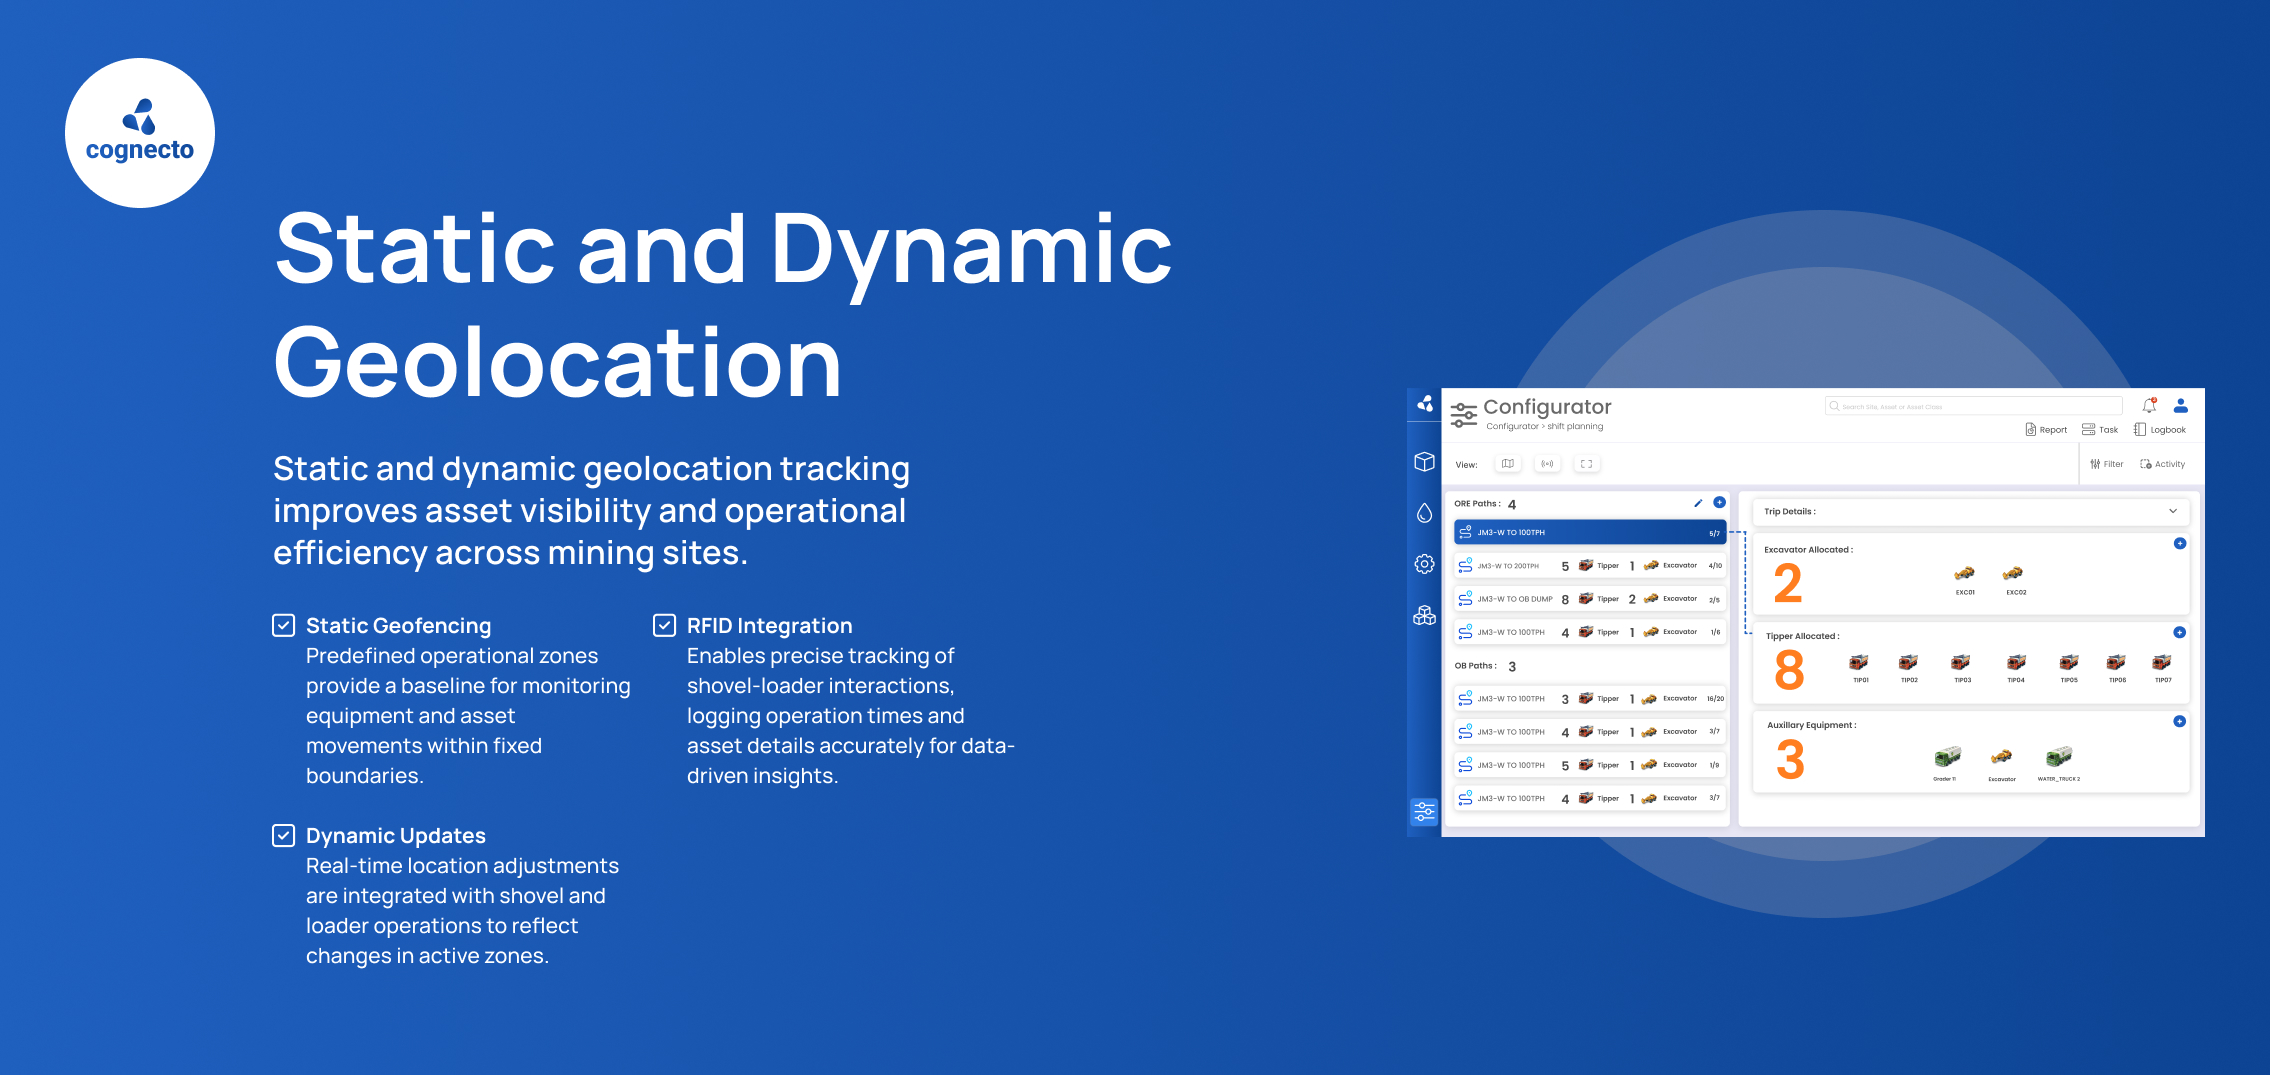2270x1075 pixels.
Task: Switch to map view
Action: [x=1508, y=464]
